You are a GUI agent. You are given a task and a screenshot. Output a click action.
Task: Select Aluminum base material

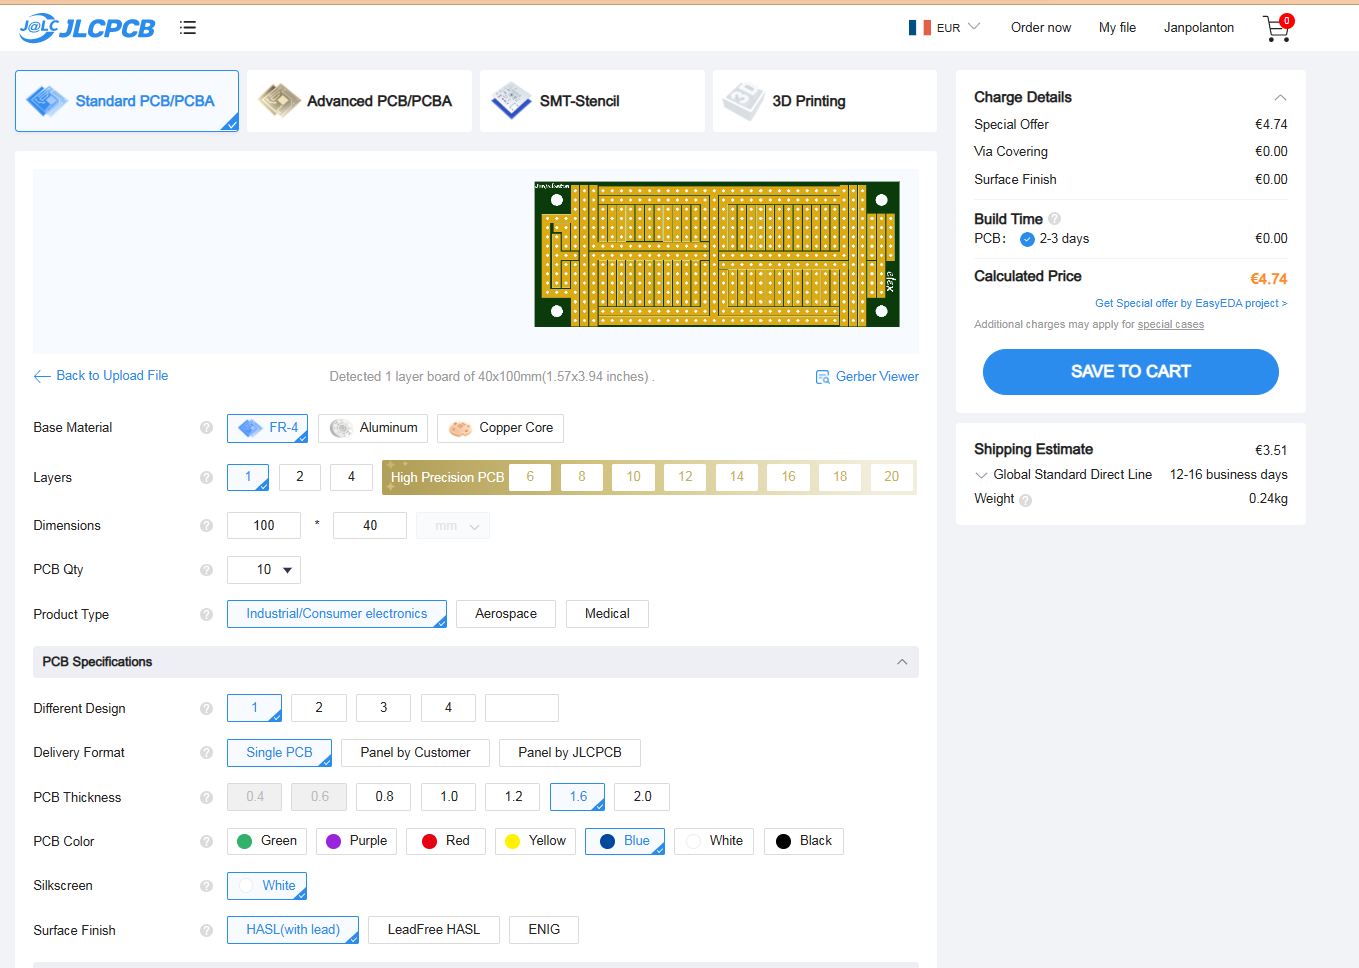click(373, 428)
